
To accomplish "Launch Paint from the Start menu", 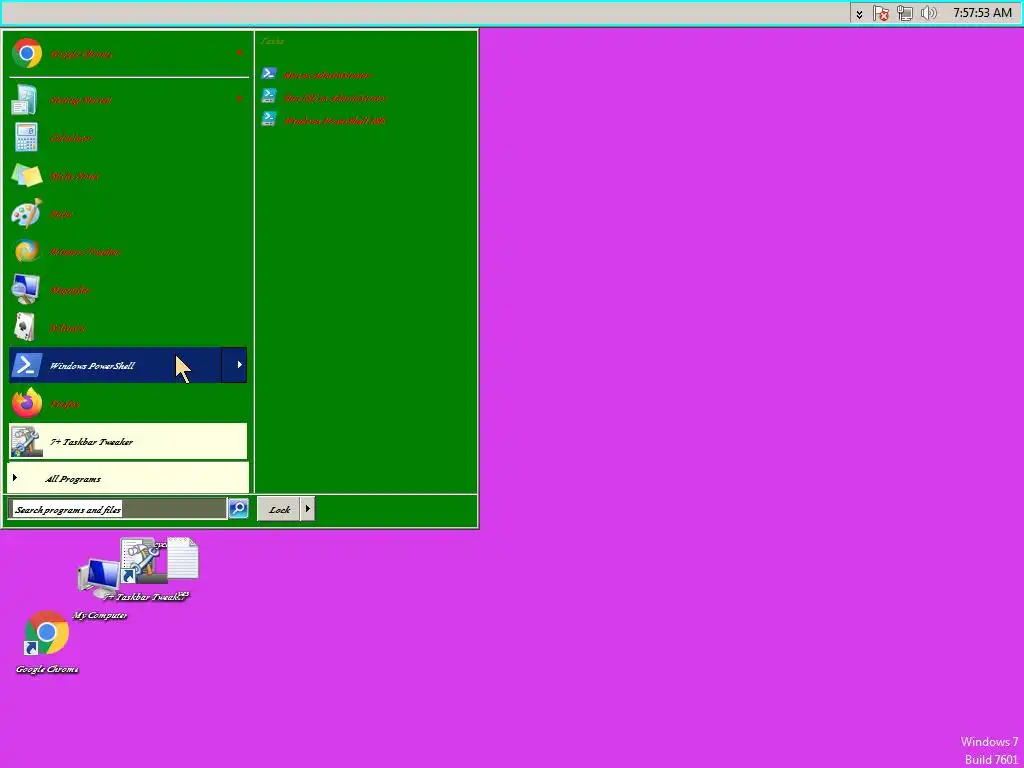I will [x=128, y=214].
